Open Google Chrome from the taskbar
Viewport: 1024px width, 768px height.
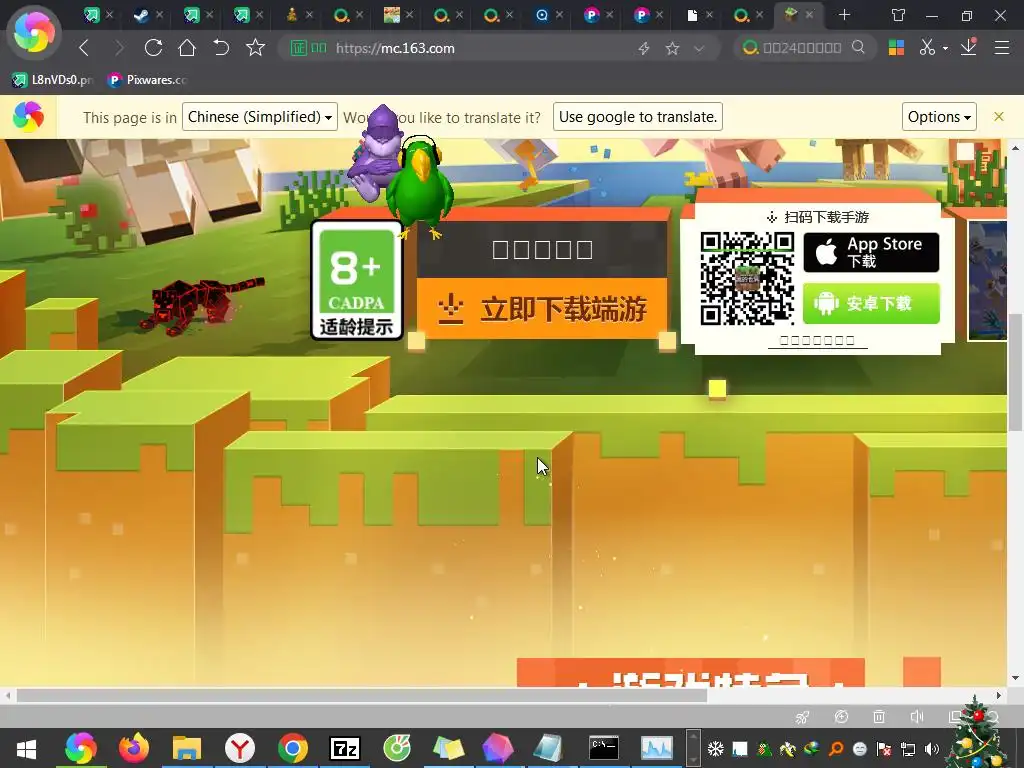(x=293, y=748)
